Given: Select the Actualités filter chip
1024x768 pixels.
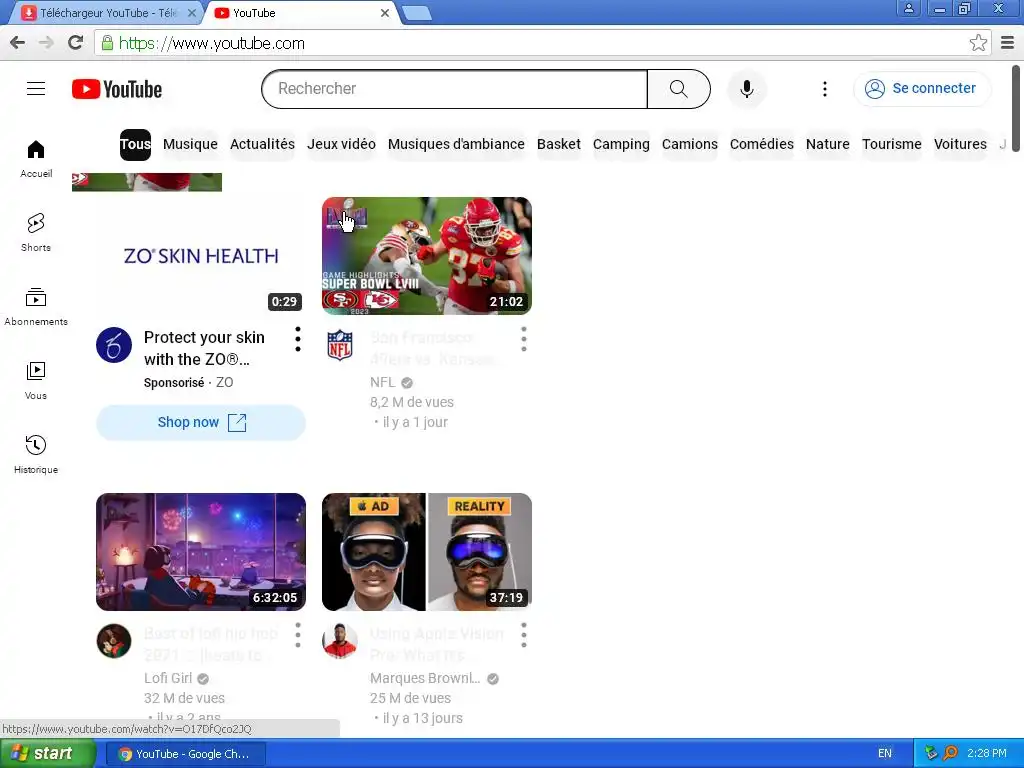Looking at the screenshot, I should [x=262, y=144].
